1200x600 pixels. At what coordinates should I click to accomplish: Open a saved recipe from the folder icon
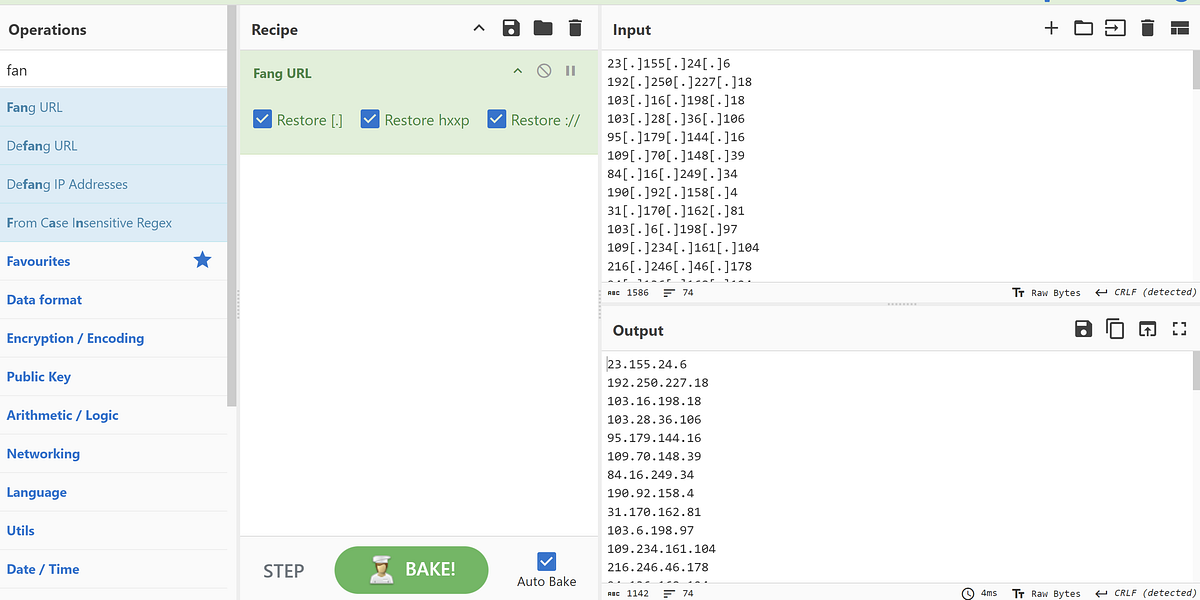click(543, 28)
